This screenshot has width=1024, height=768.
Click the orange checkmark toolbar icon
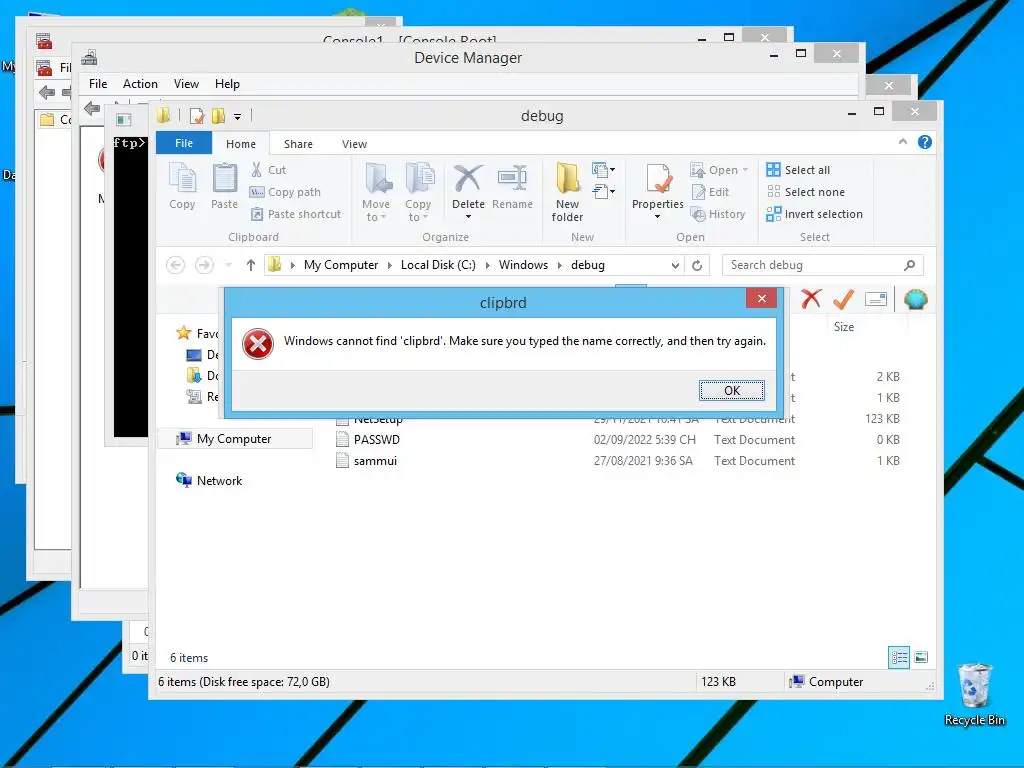pyautogui.click(x=843, y=299)
